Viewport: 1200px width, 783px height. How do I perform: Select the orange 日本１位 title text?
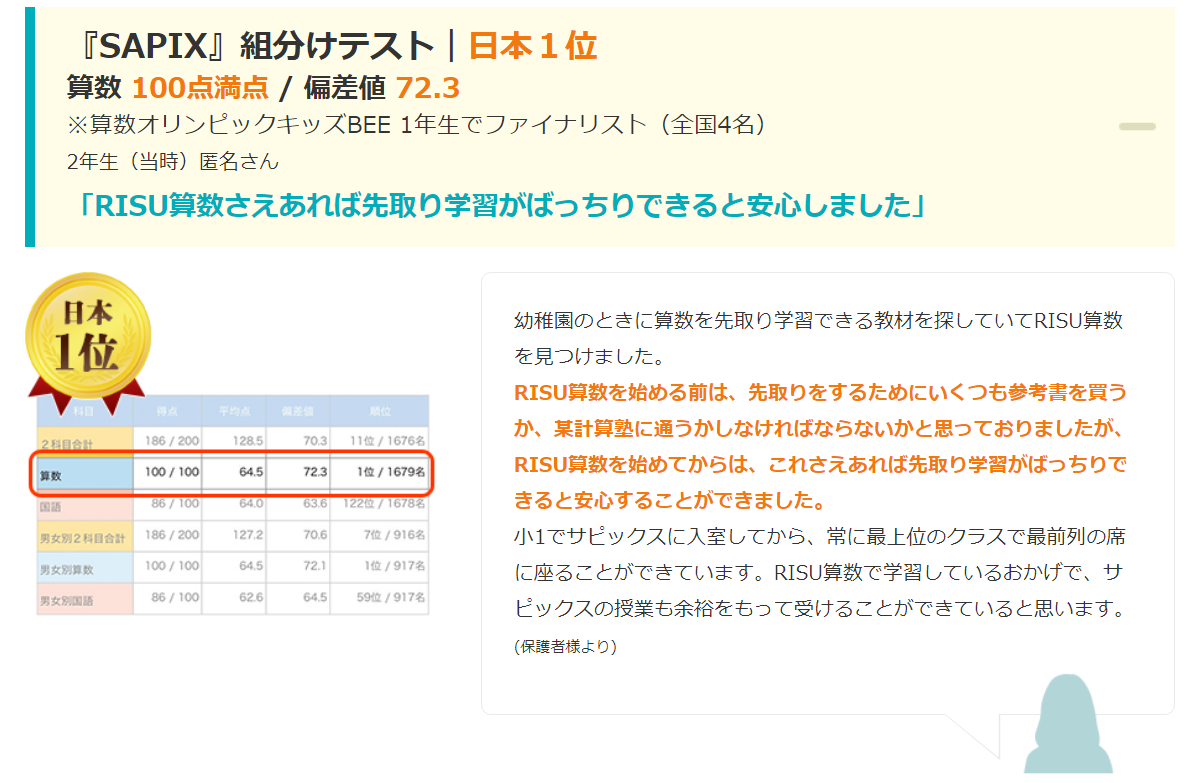[x=532, y=45]
